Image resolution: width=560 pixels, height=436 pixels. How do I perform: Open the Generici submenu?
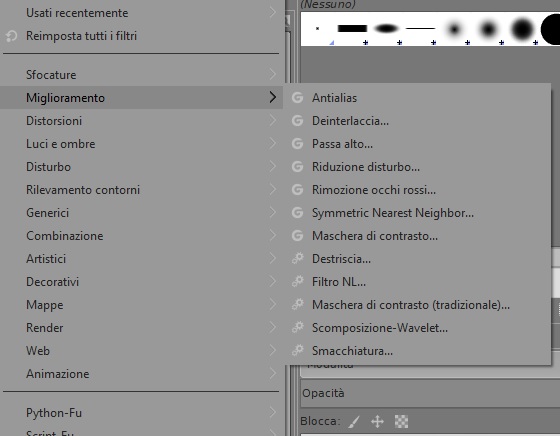click(141, 213)
